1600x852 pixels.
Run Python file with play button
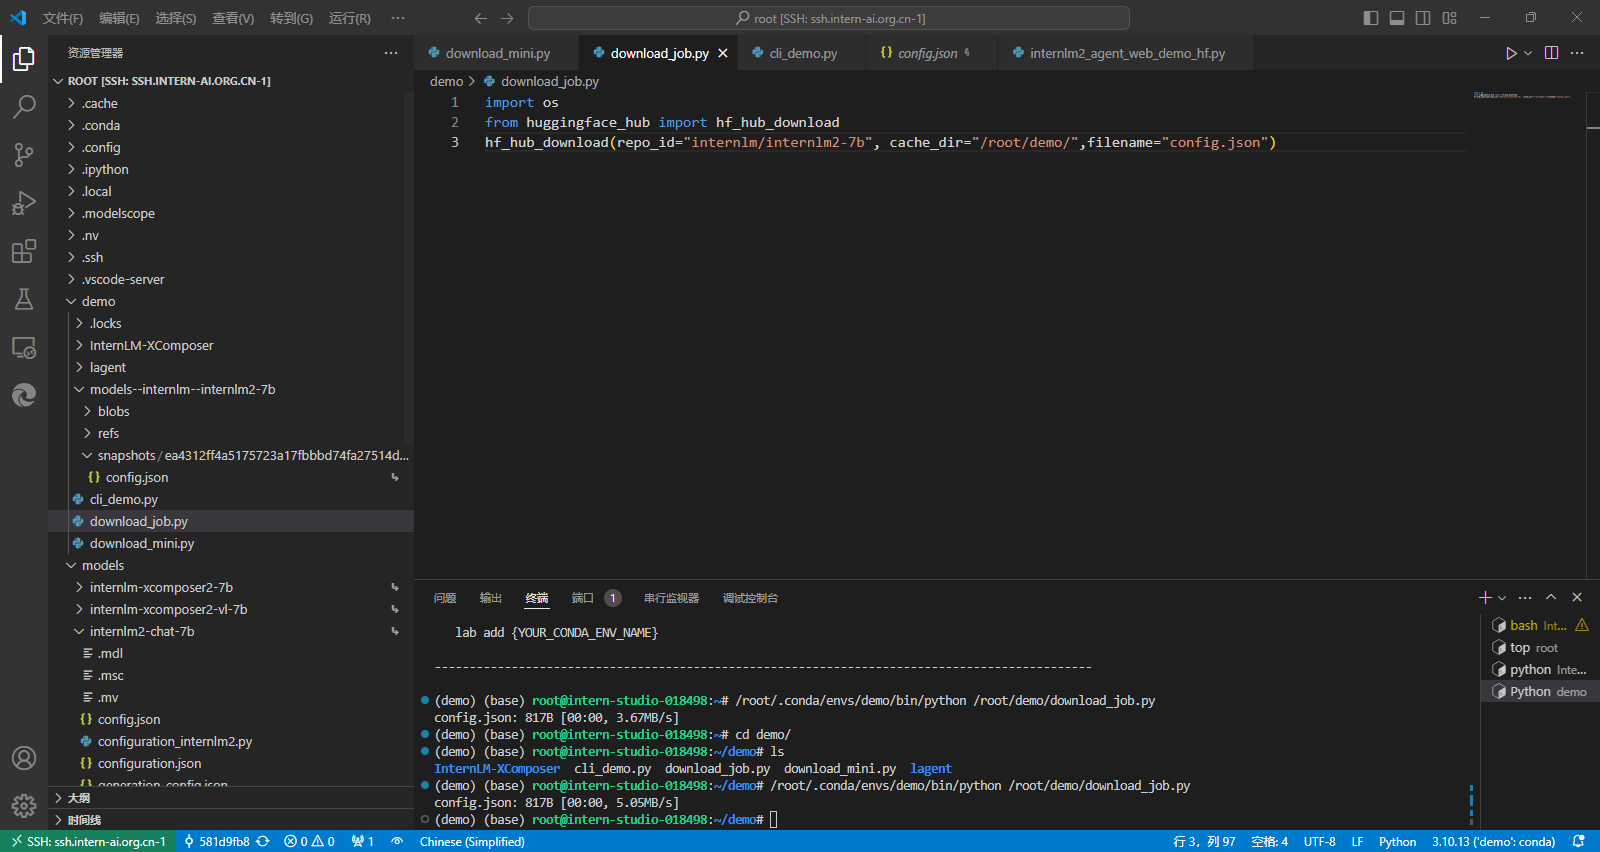tap(1511, 53)
